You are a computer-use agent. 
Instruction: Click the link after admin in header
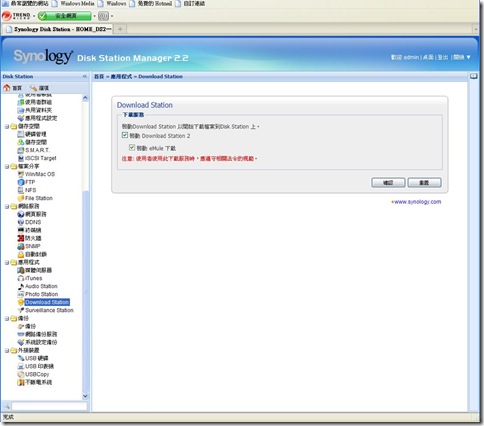tap(428, 57)
